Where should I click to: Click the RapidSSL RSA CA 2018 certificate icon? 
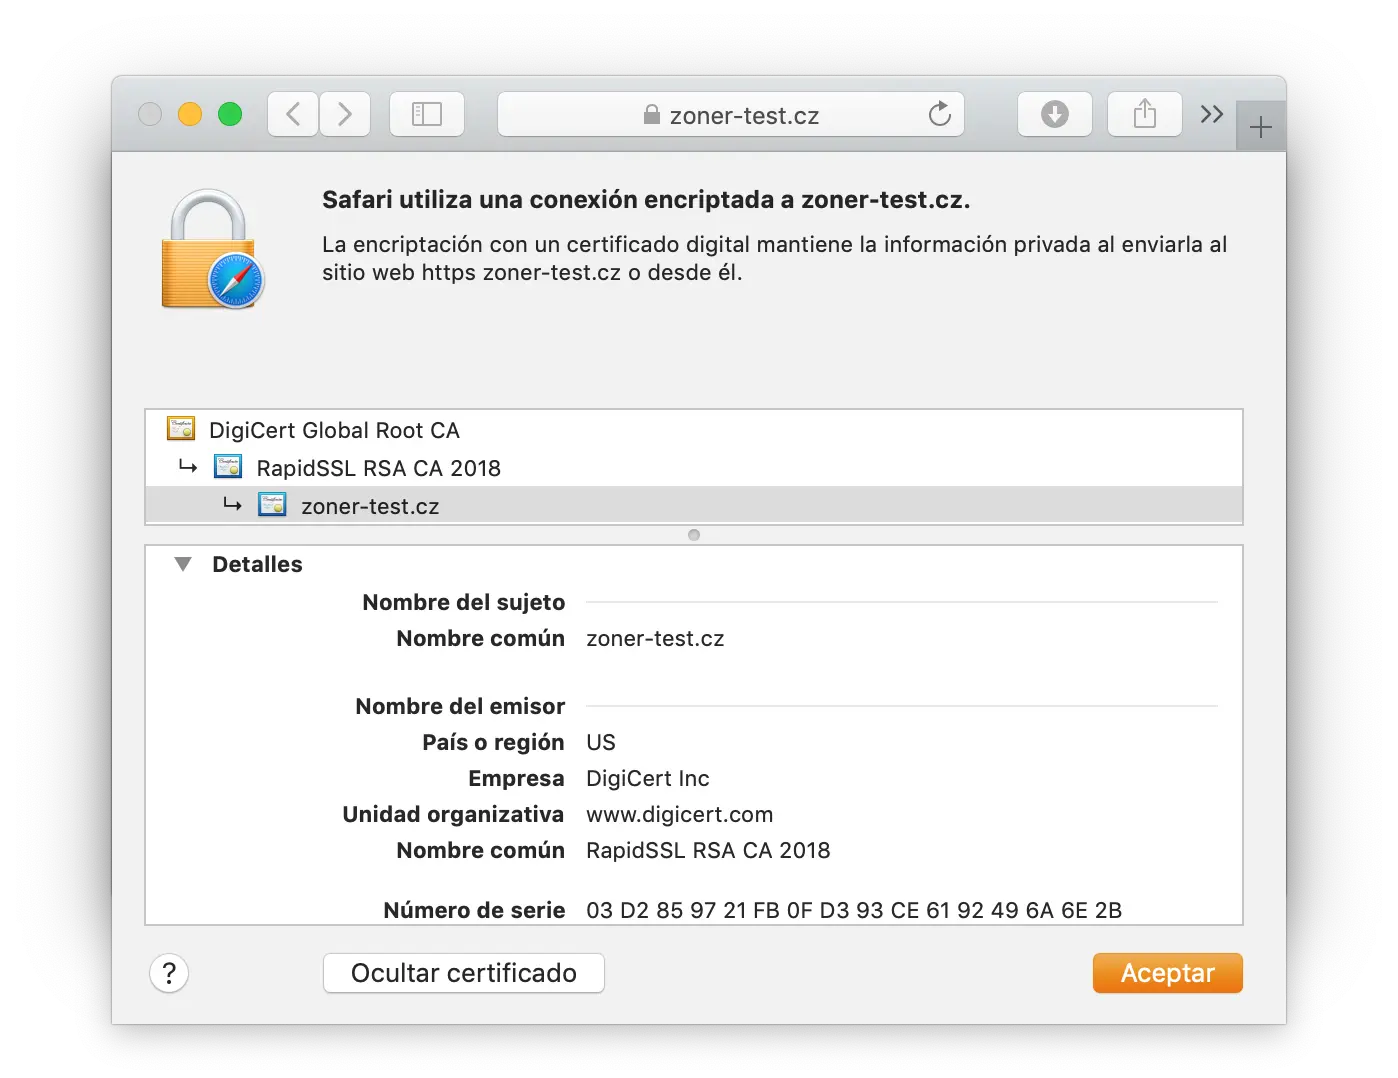(x=228, y=467)
